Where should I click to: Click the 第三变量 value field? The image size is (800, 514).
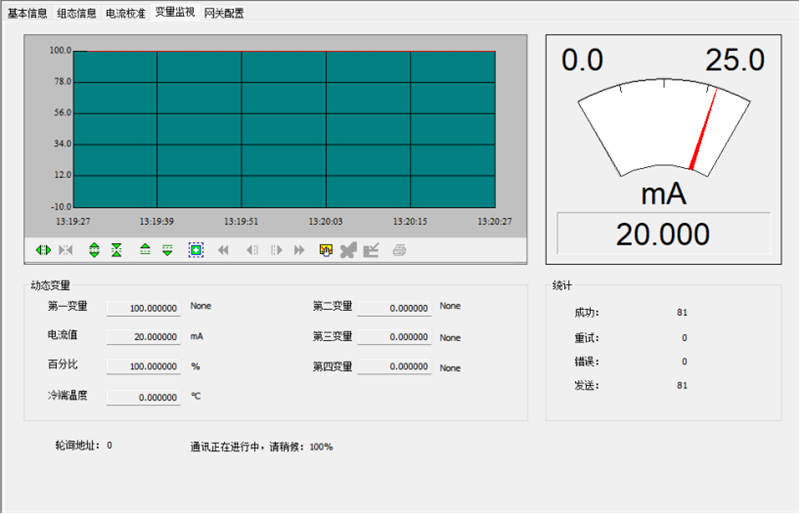[x=394, y=337]
